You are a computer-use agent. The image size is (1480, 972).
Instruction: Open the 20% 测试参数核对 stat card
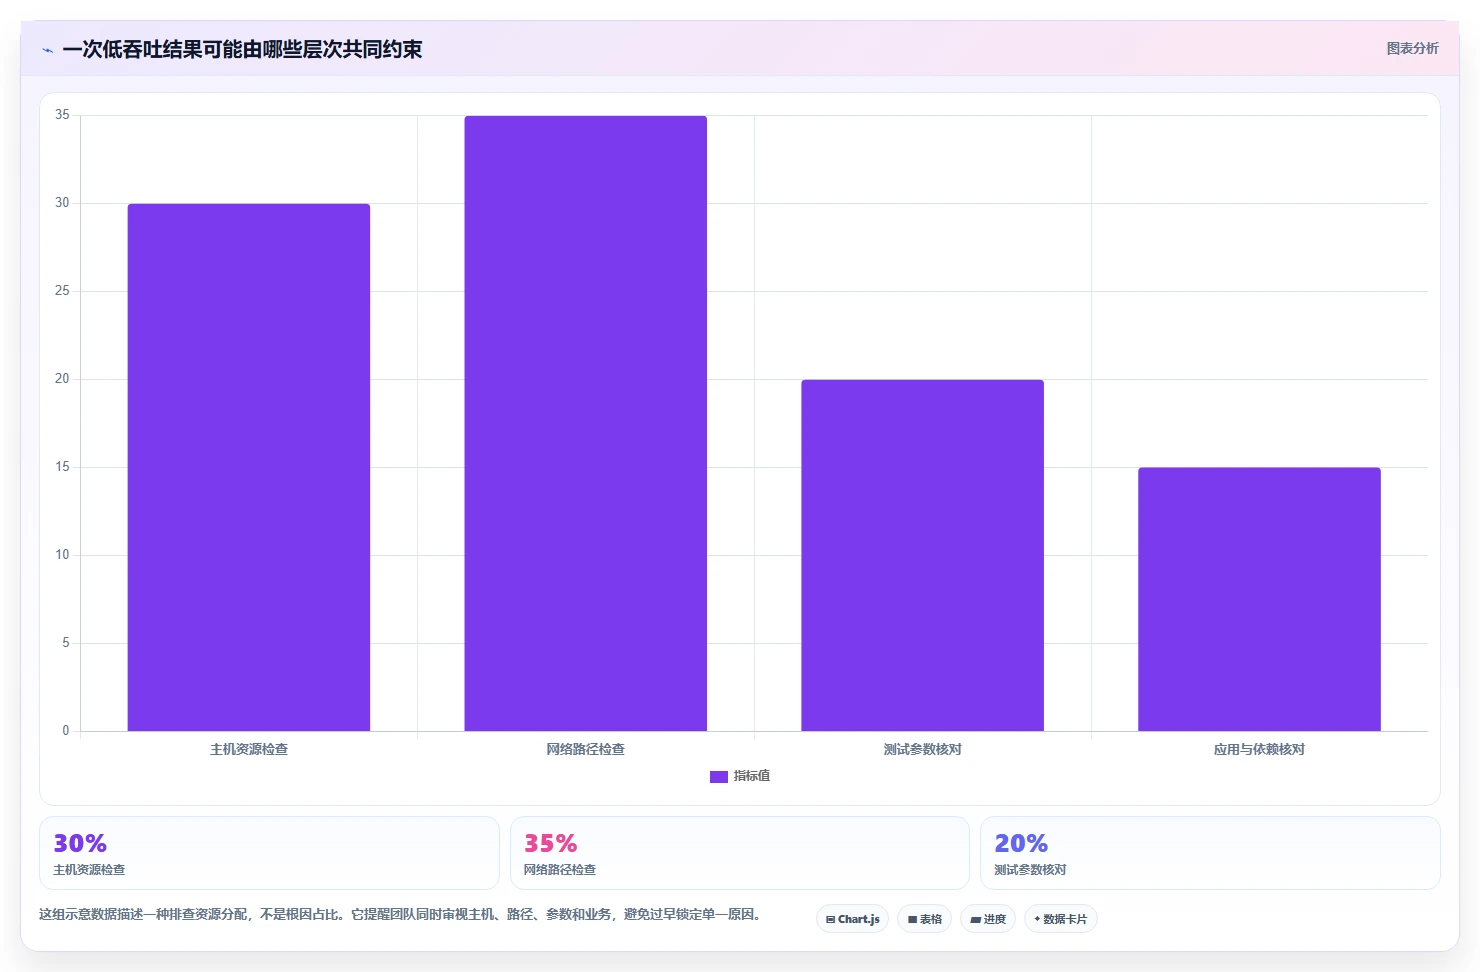click(x=1210, y=853)
